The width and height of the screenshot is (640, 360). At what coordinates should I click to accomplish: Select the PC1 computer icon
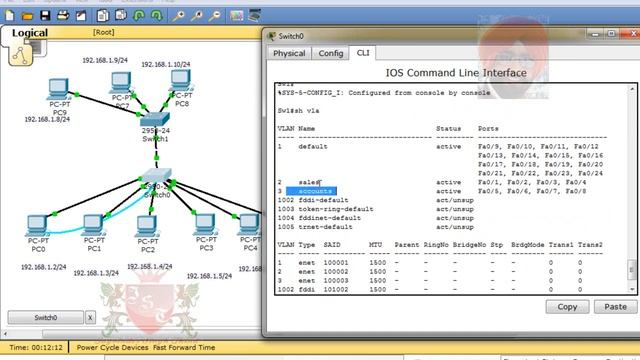[x=93, y=225]
